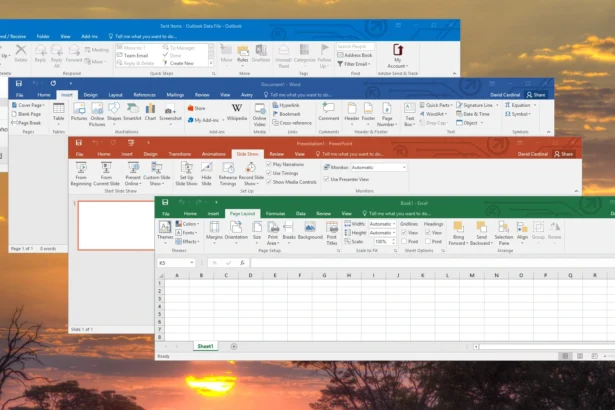
Task: Toggle Use Presenter View checkbox
Action: [326, 179]
